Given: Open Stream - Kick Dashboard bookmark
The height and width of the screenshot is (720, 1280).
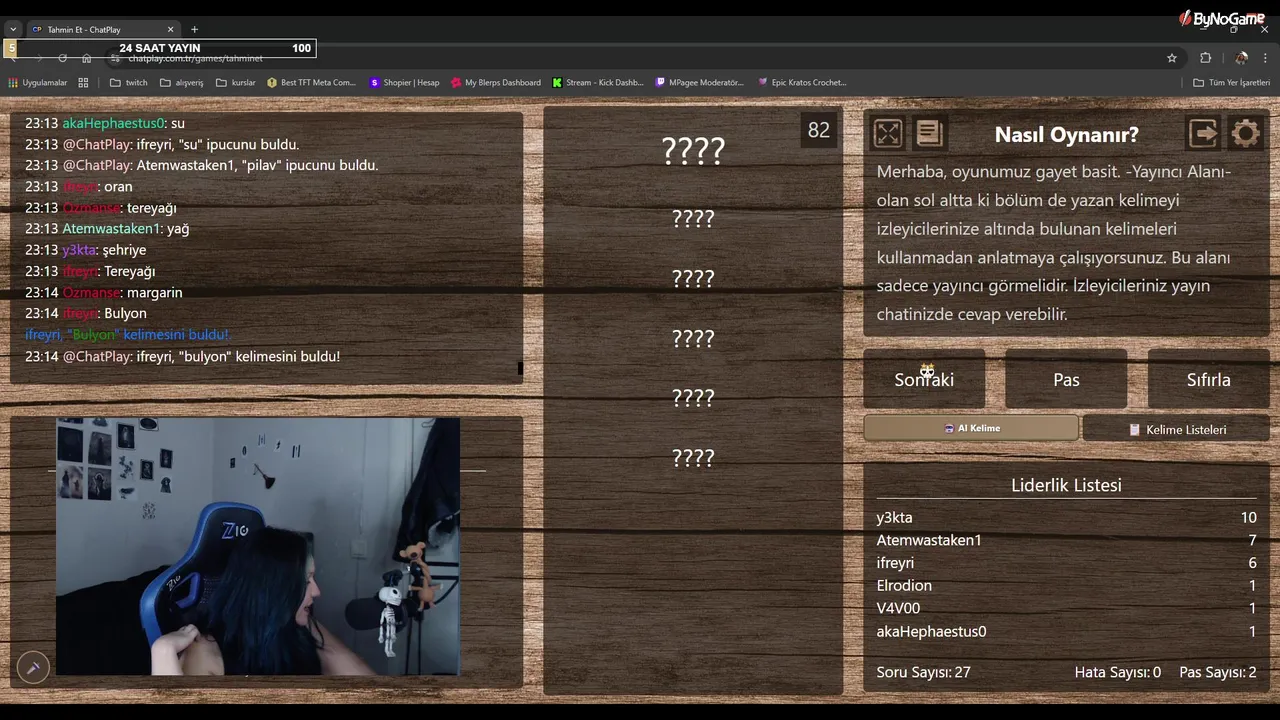Looking at the screenshot, I should pos(598,83).
